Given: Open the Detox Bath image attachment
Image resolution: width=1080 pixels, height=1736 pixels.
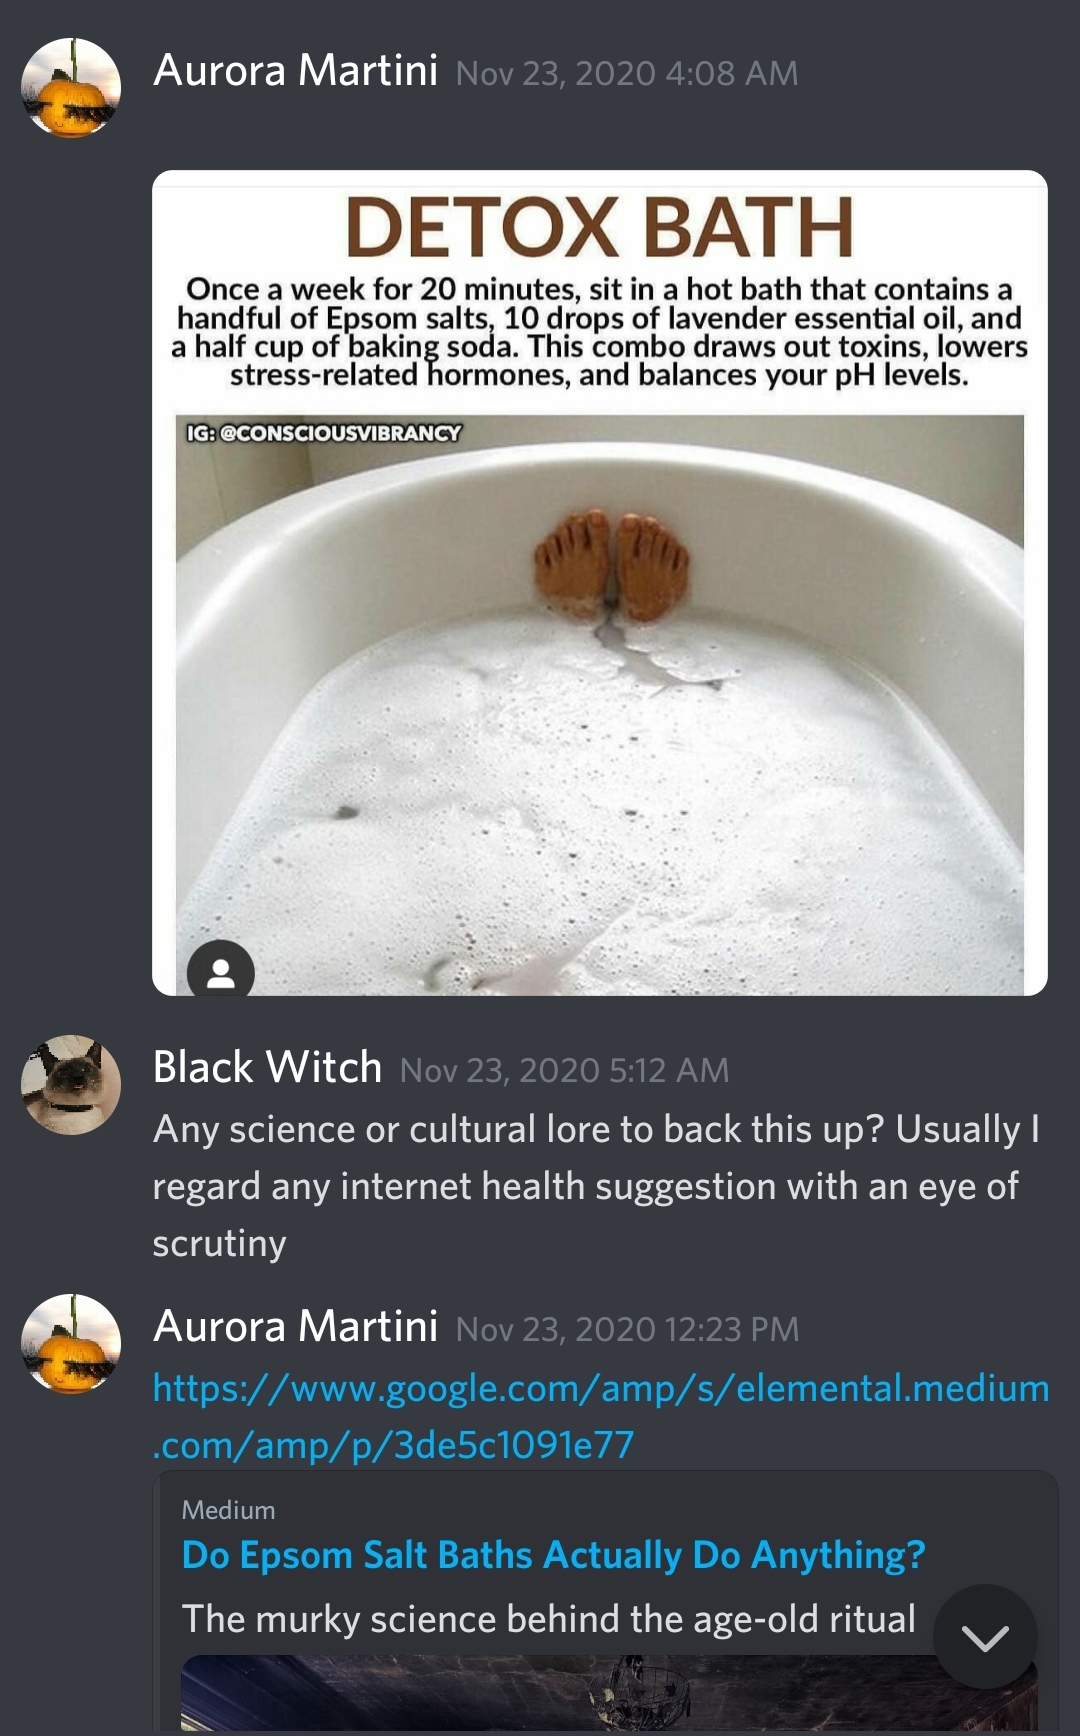Looking at the screenshot, I should 600,583.
